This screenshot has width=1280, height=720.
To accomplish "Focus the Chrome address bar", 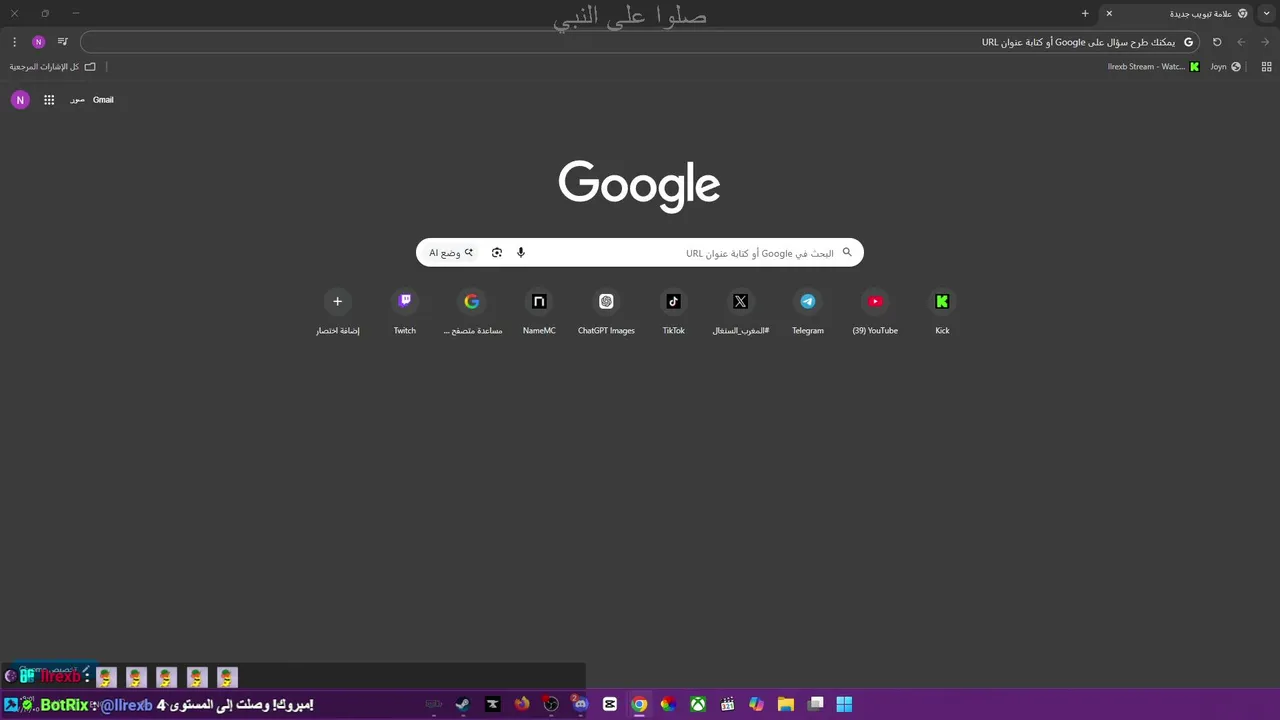I will [640, 42].
